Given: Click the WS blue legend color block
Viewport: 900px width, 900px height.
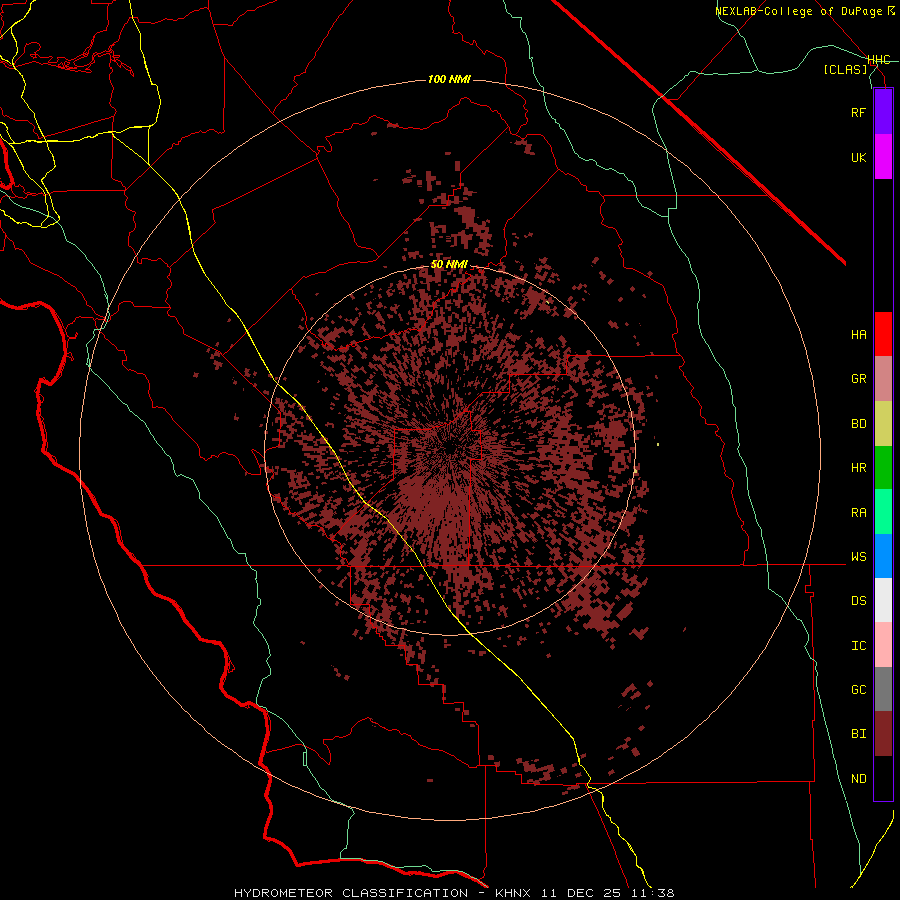Looking at the screenshot, I should click(x=883, y=556).
